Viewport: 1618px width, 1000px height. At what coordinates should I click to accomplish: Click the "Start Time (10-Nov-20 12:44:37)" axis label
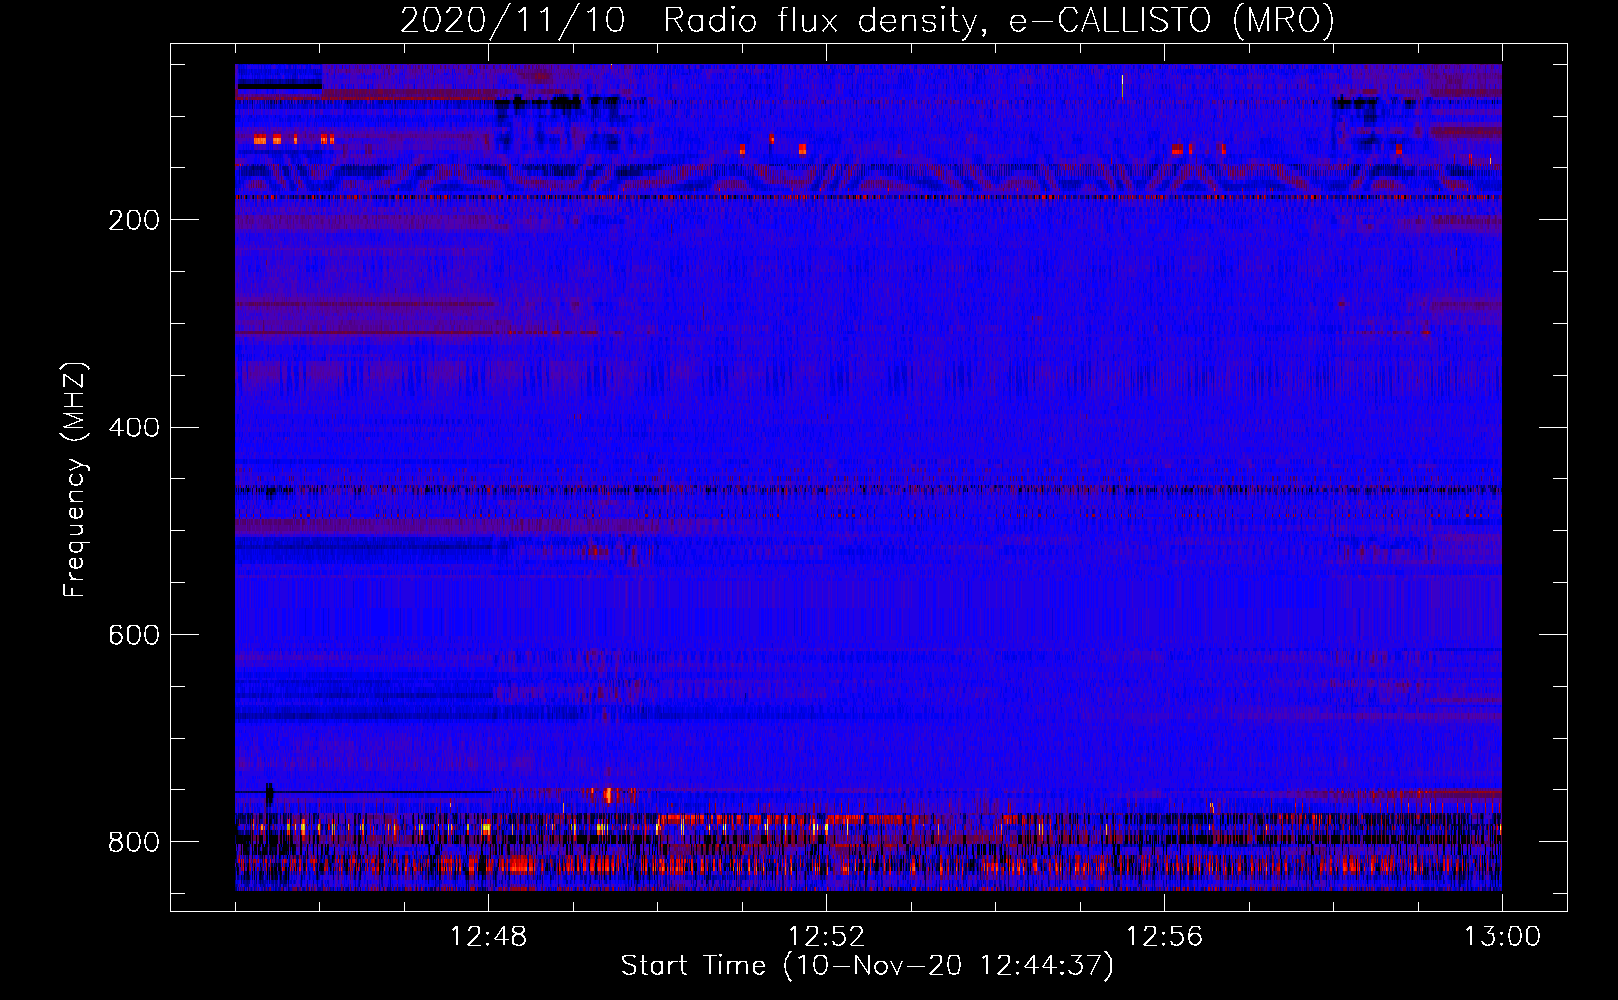point(867,966)
